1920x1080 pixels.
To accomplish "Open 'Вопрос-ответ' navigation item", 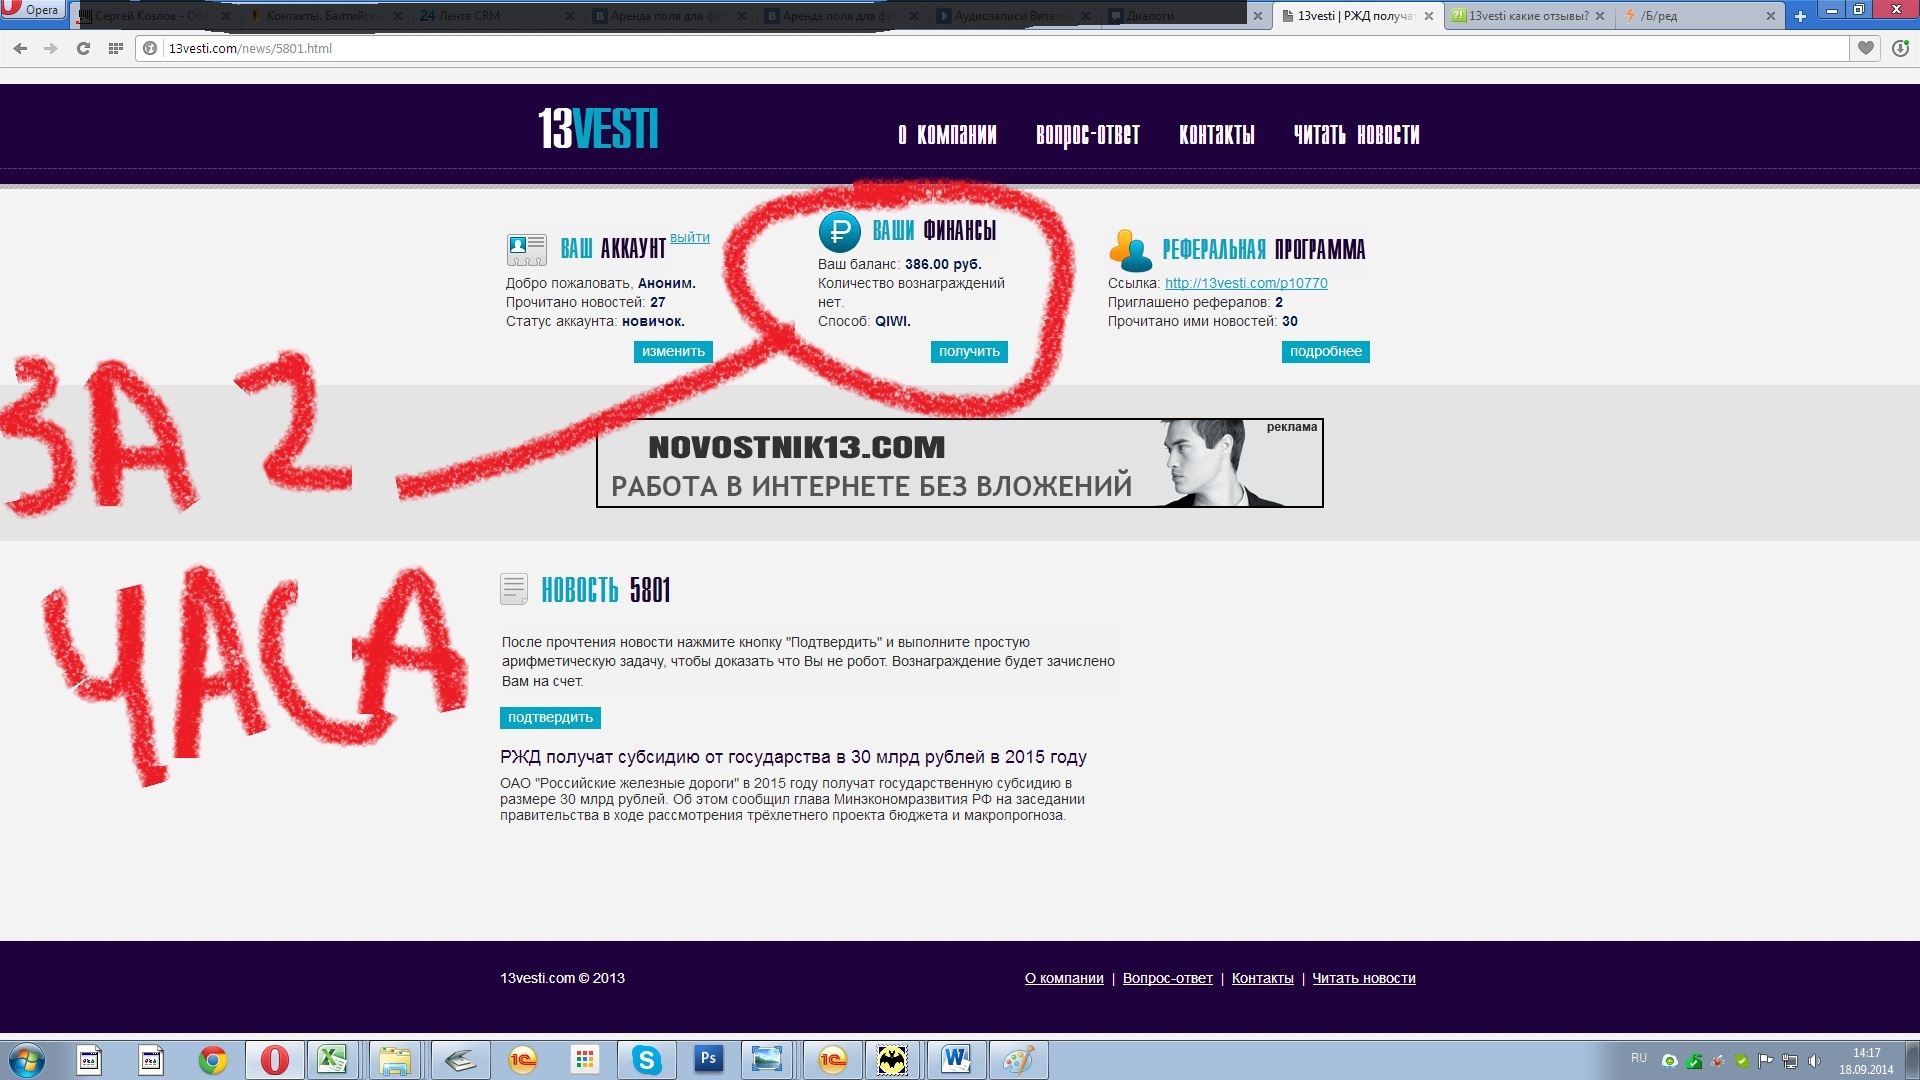I will [x=1087, y=135].
